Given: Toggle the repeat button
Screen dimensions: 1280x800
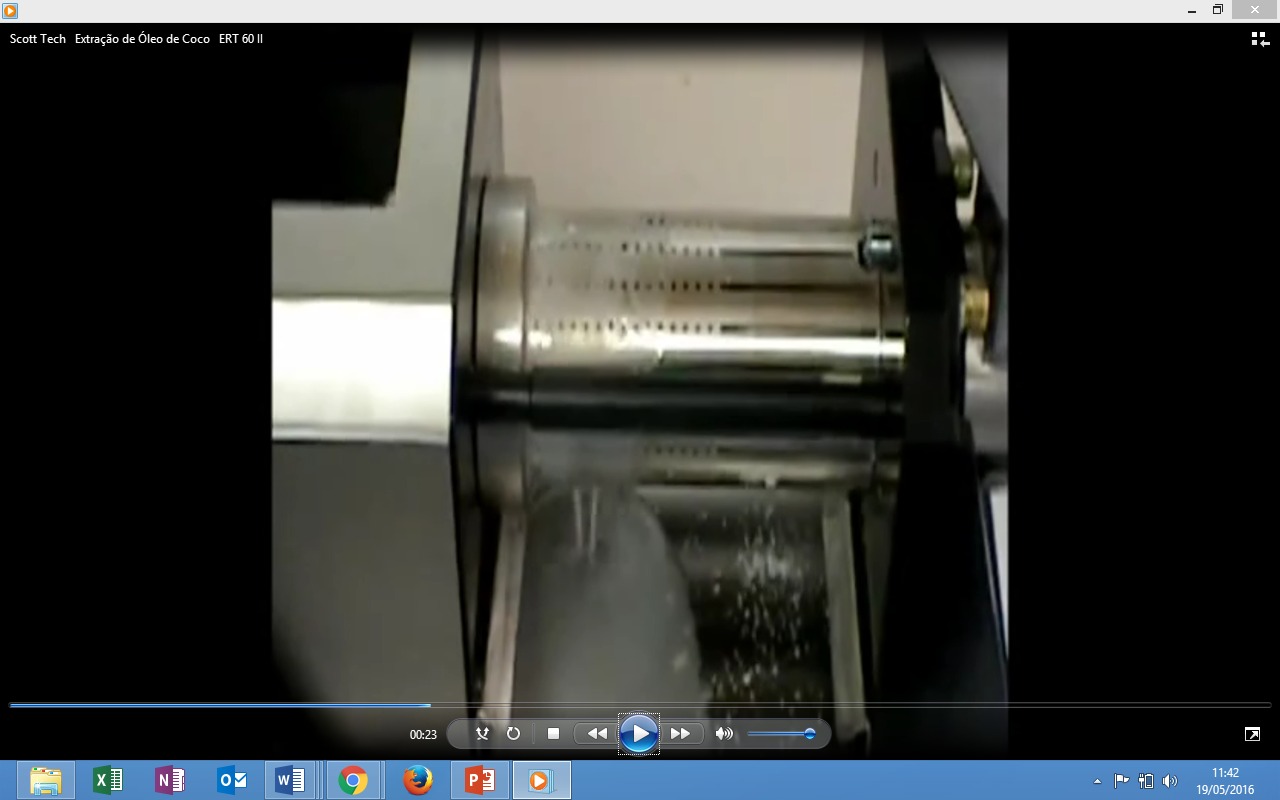Looking at the screenshot, I should [513, 734].
